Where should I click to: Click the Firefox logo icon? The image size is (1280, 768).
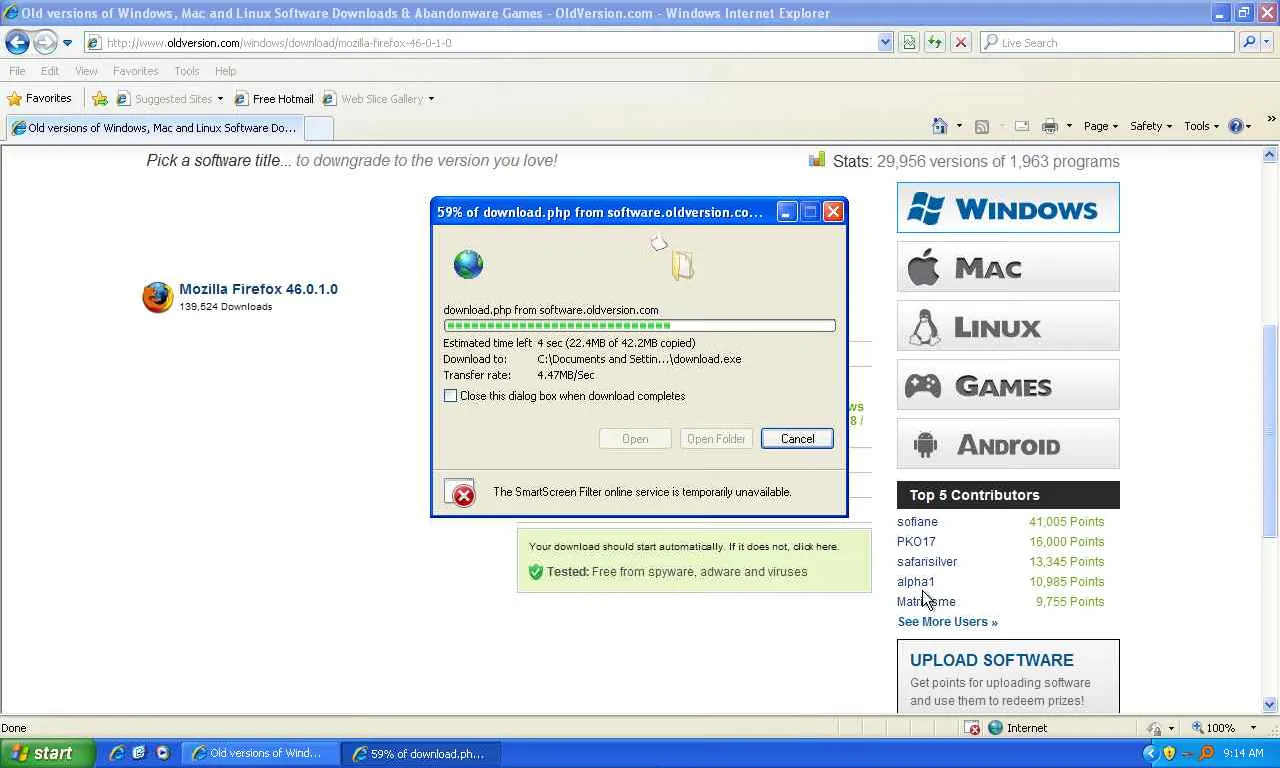pos(157,297)
